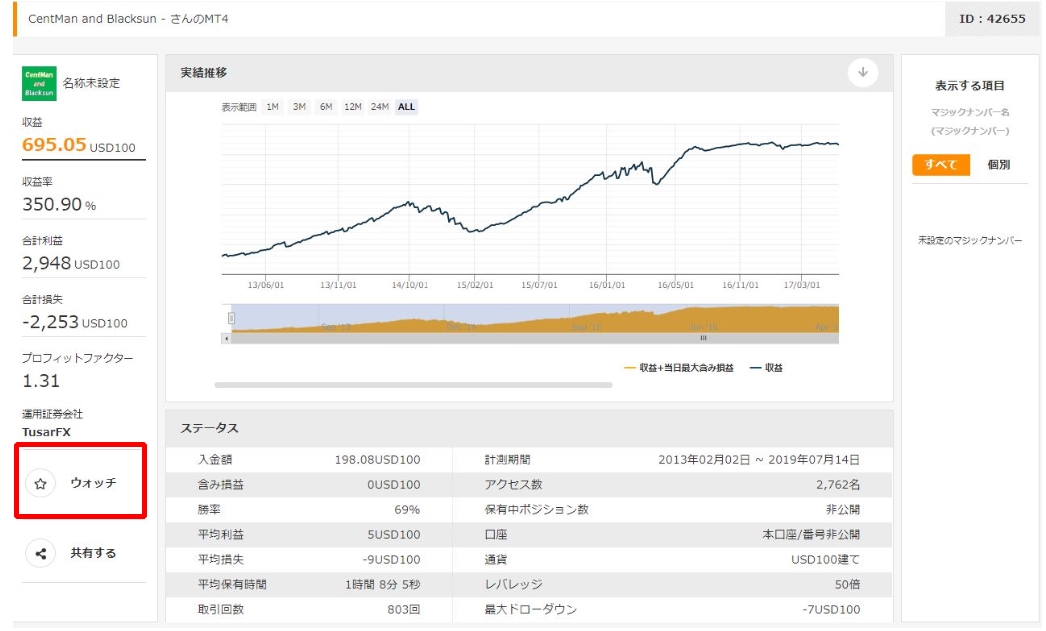Image resolution: width=1046 pixels, height=631 pixels.
Task: Click the 共有する label
Action: 93,553
